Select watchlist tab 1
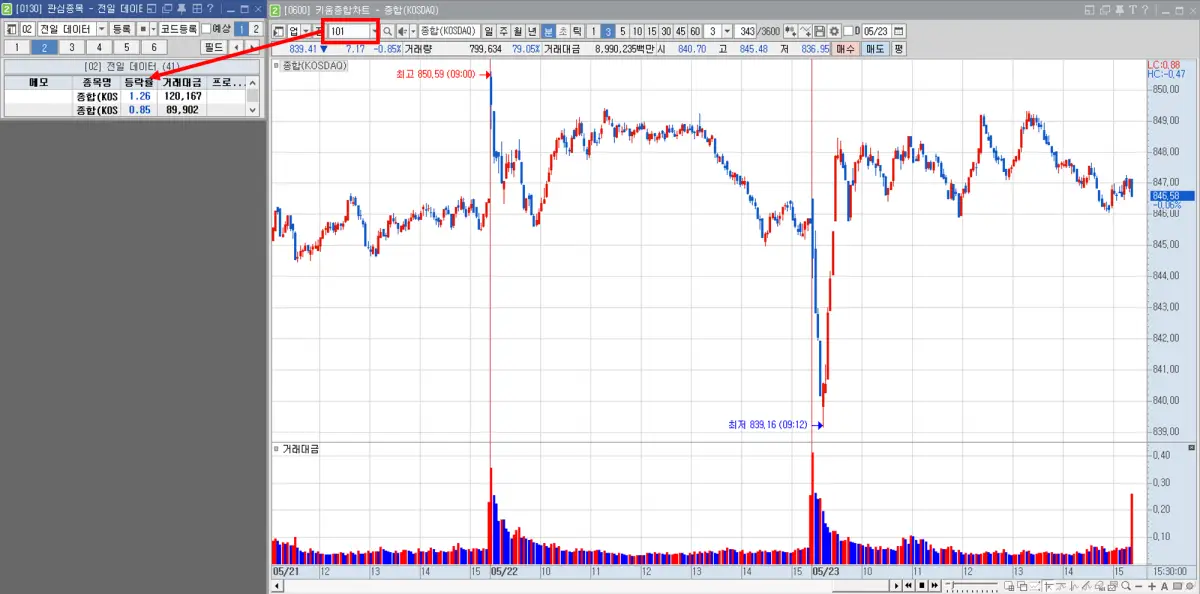The height and width of the screenshot is (594, 1200). coord(17,47)
